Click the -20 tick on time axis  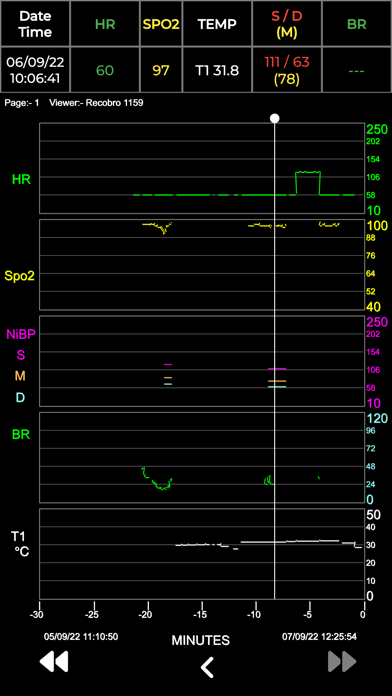click(147, 615)
